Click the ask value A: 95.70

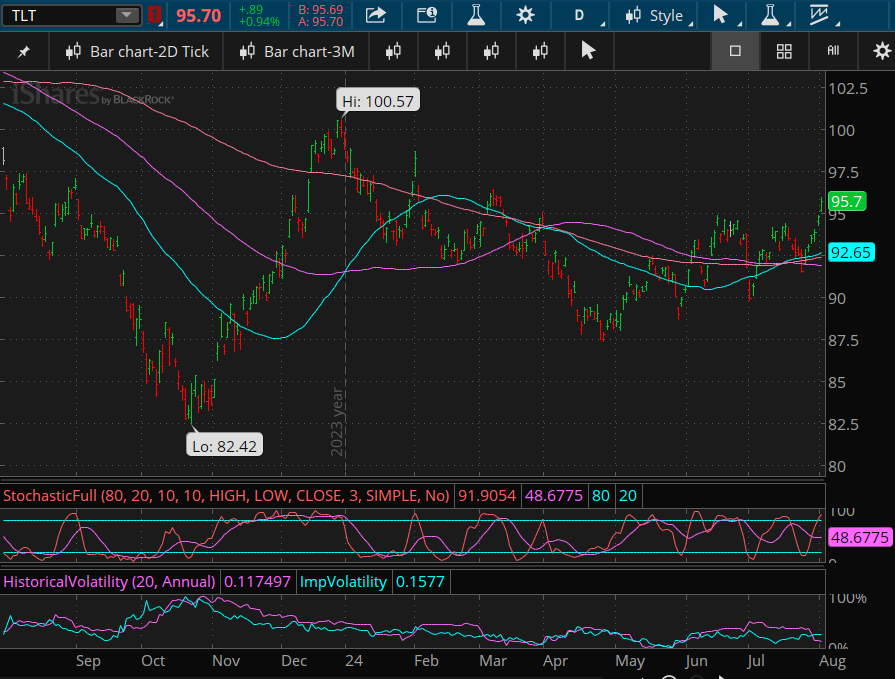click(321, 22)
